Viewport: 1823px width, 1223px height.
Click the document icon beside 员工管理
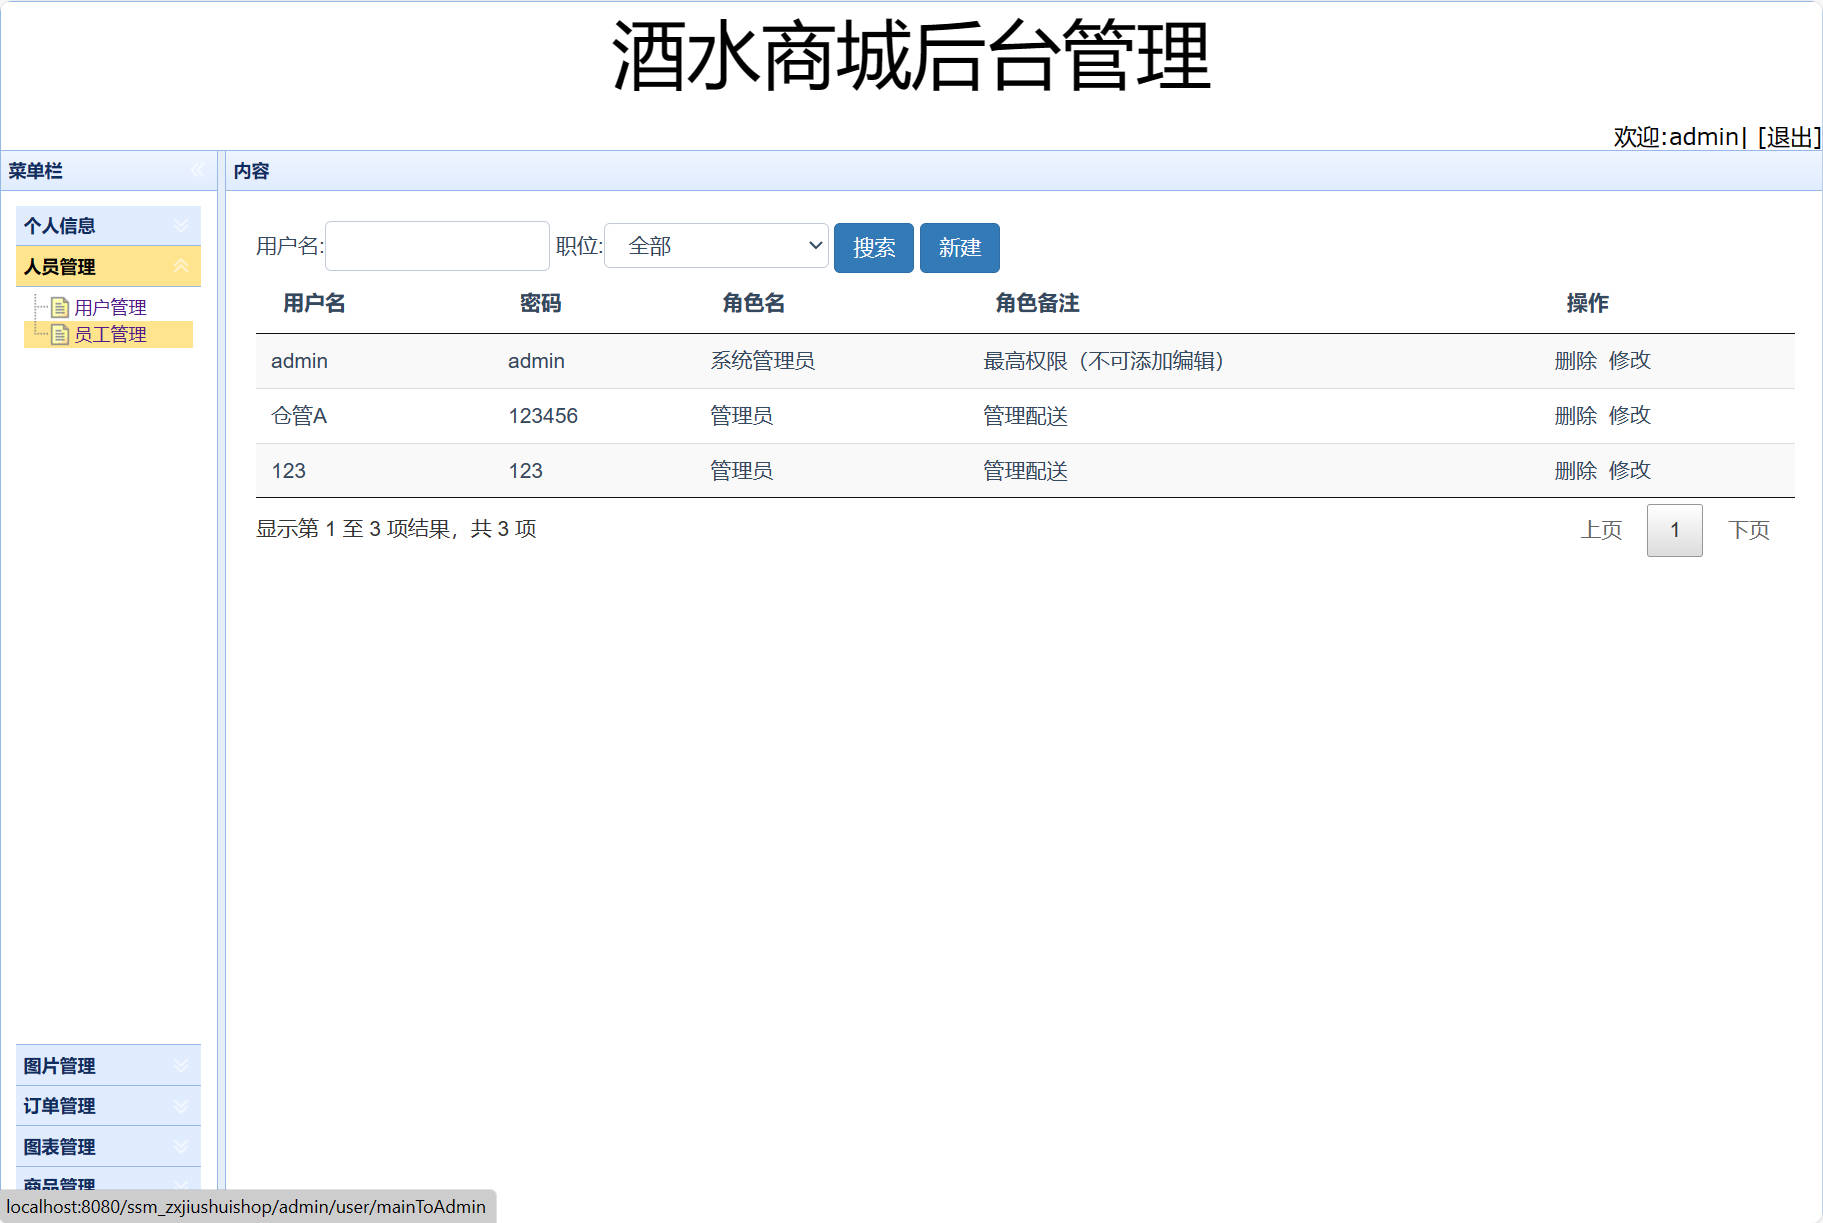point(58,334)
